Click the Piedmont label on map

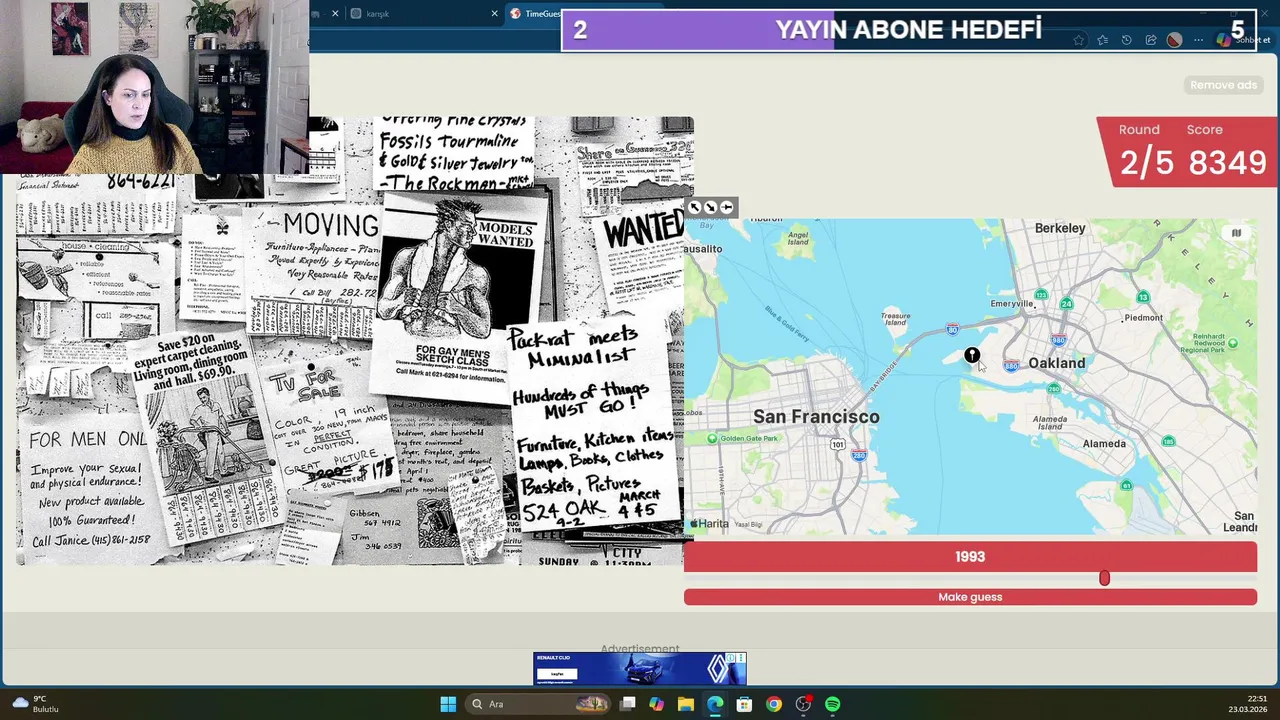(x=1144, y=318)
